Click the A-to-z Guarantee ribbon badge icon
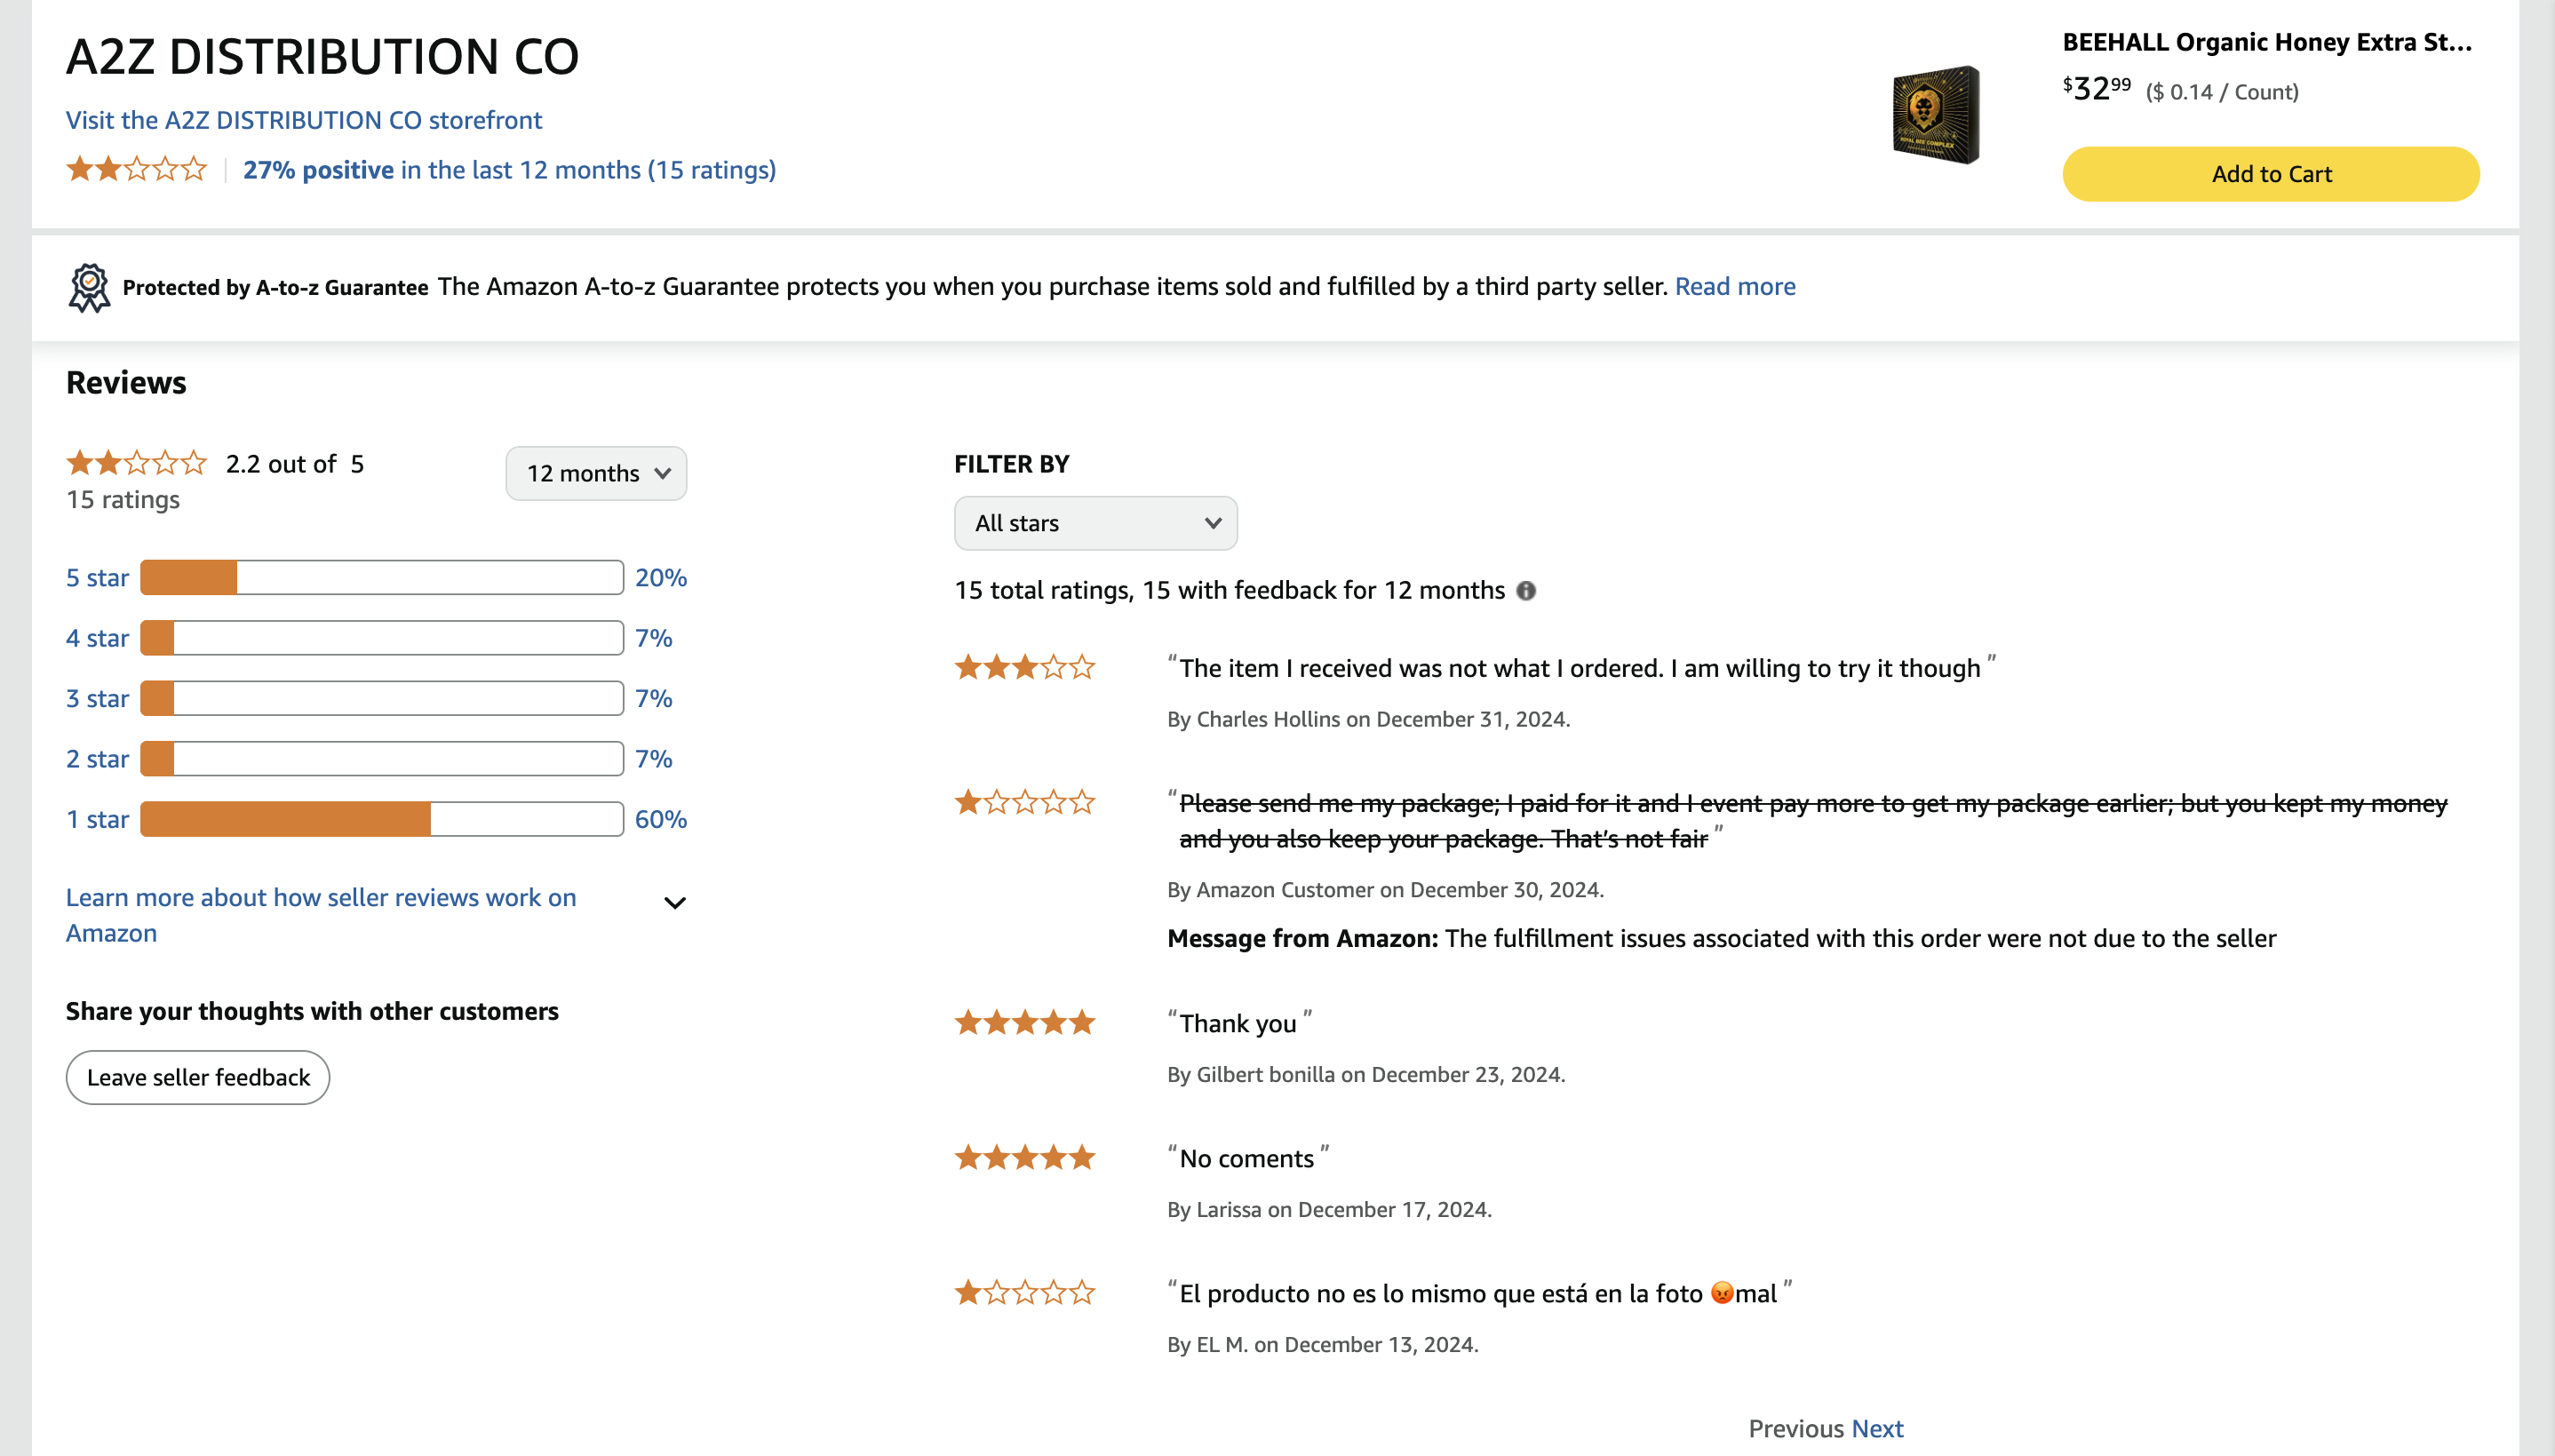Viewport: 2555px width, 1456px height. [89, 288]
